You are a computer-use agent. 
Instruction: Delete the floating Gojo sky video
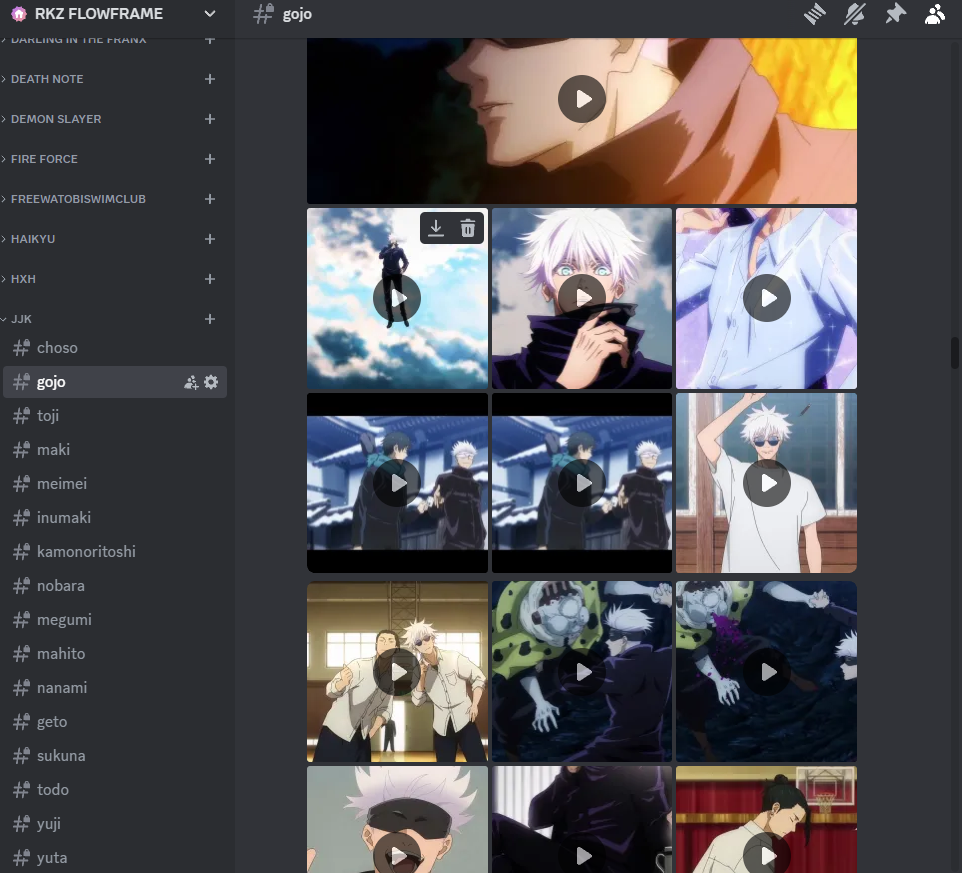coord(468,228)
